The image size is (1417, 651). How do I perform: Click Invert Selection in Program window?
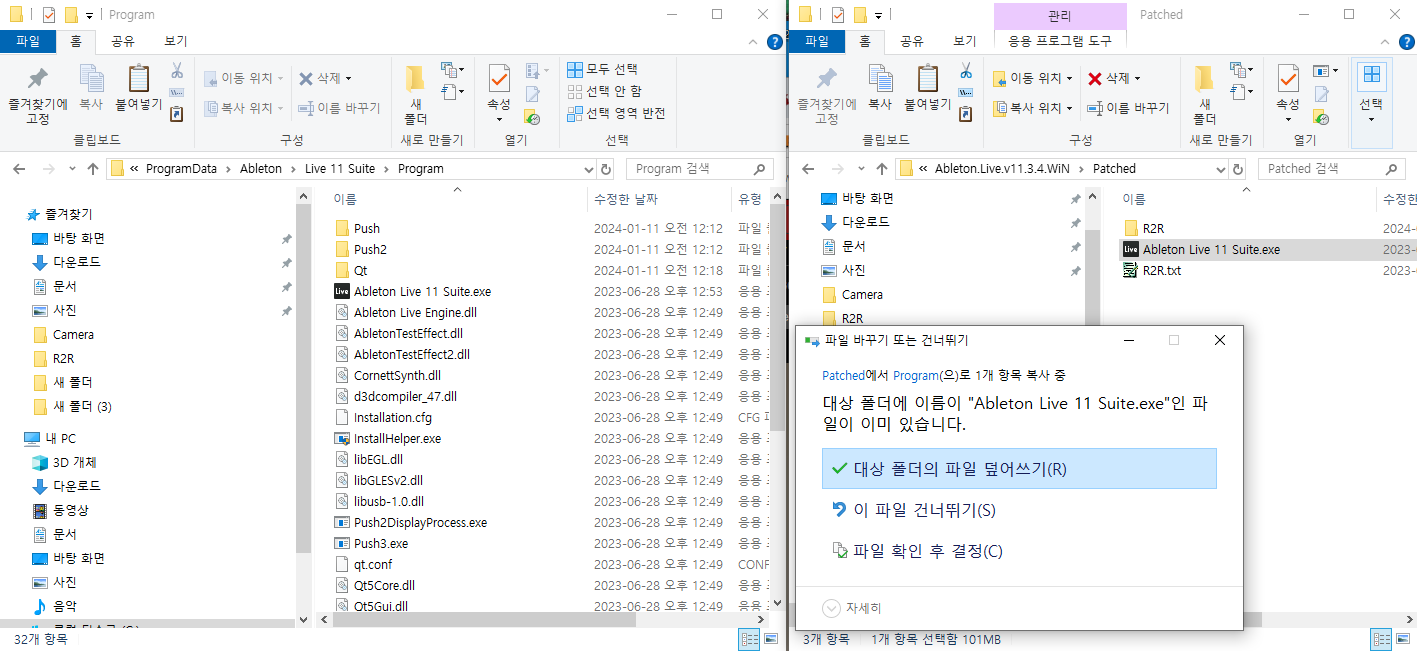pyautogui.click(x=616, y=113)
